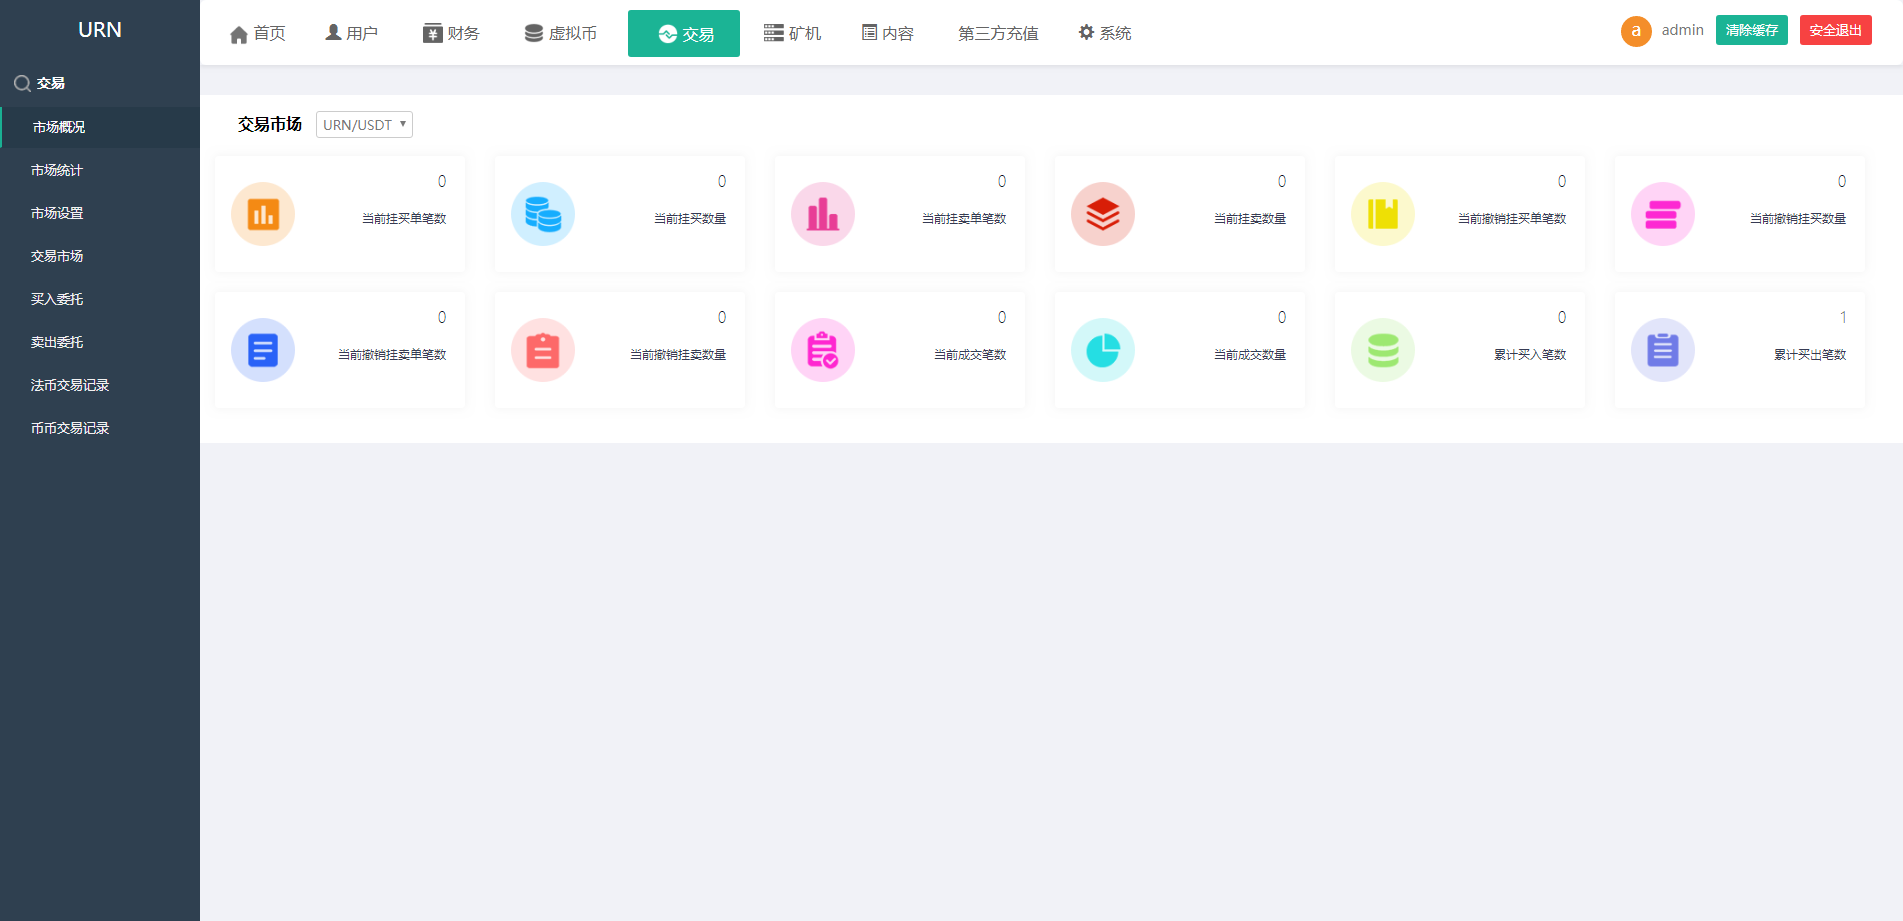Open 法币交易记录 from the sidebar
The image size is (1903, 921).
70,386
